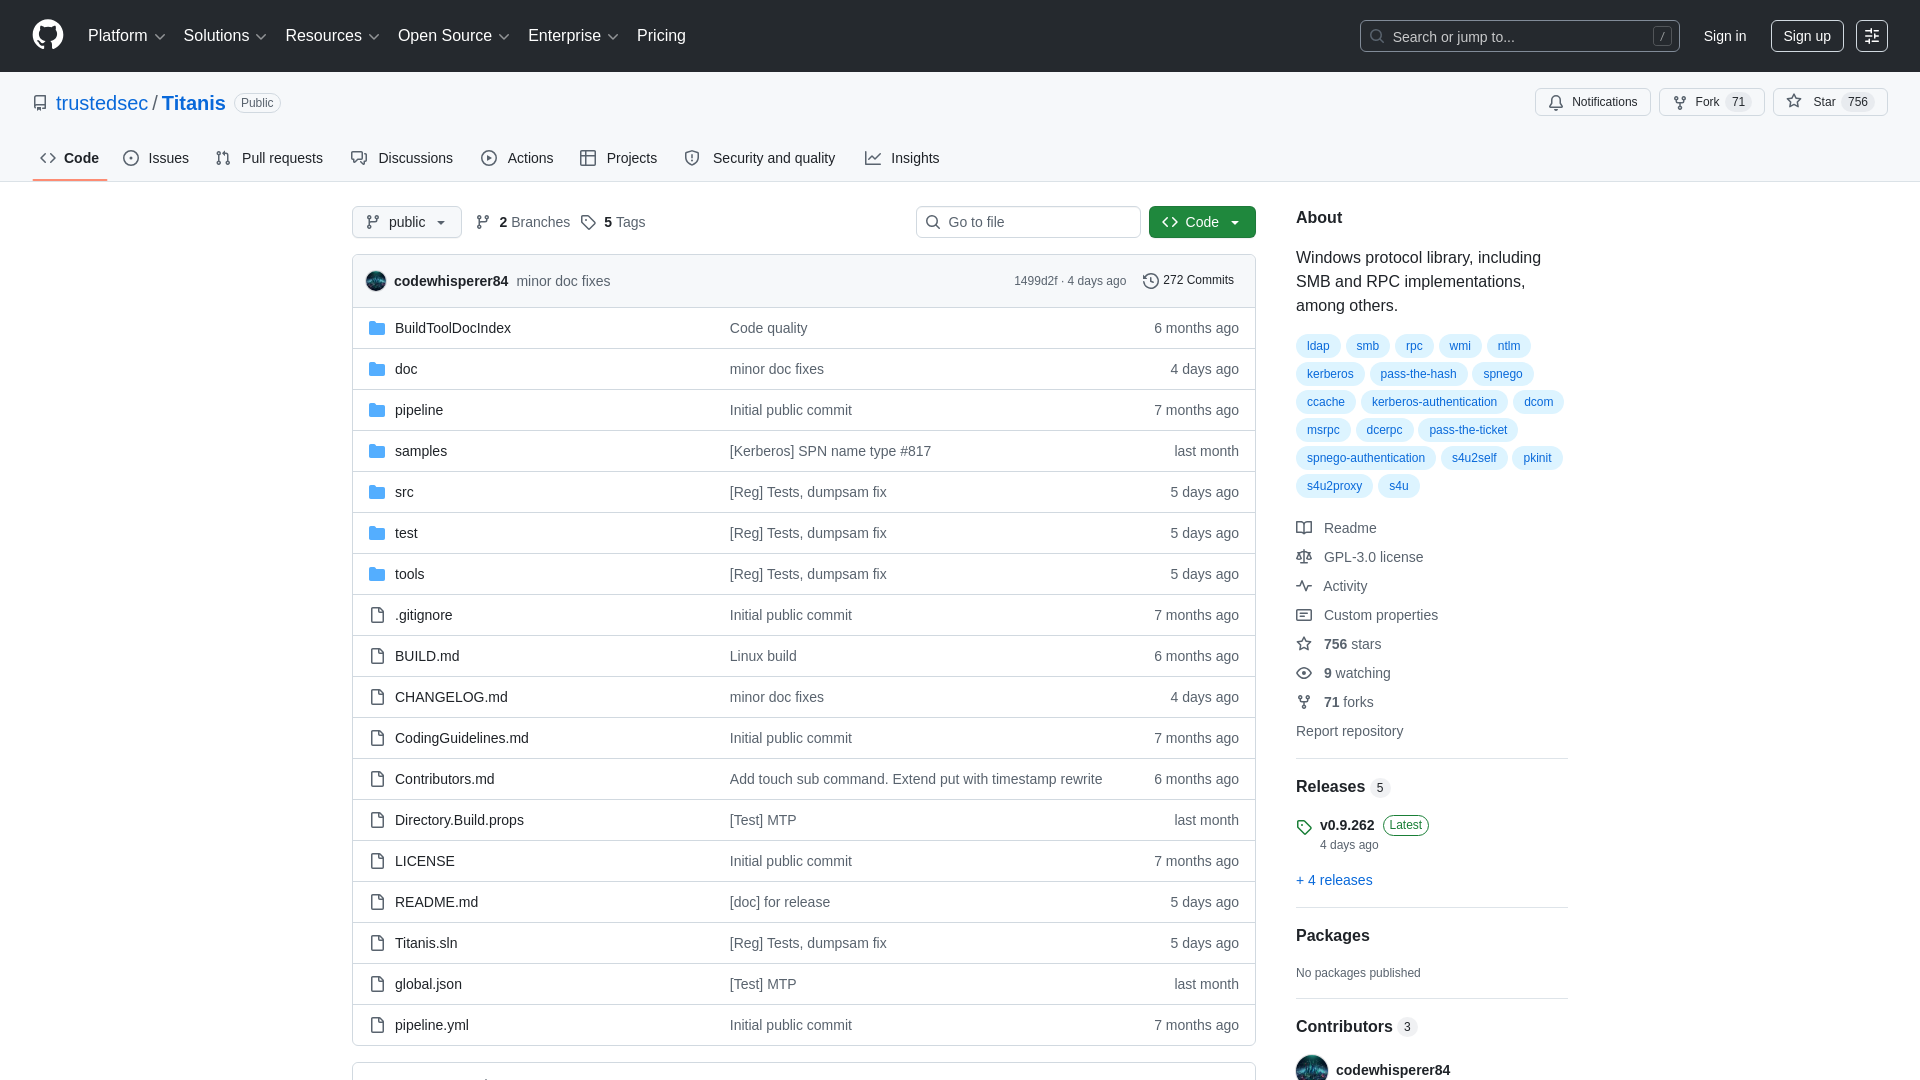
Task: Open the pass-the-hash topic tag
Action: pos(1418,374)
